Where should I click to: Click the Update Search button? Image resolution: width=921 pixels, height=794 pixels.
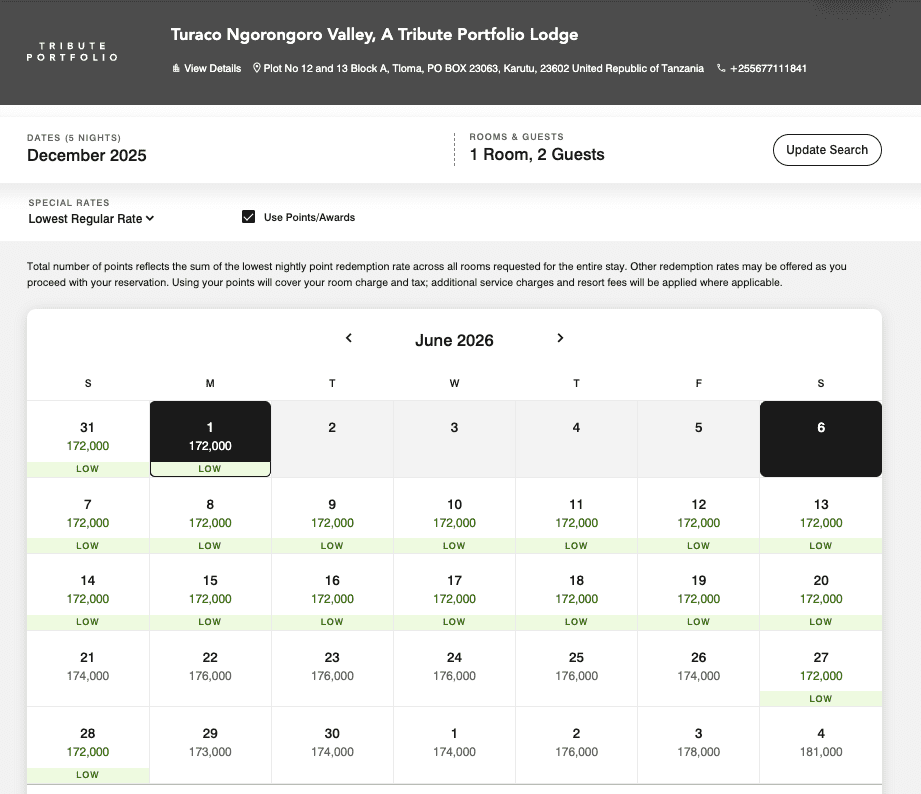point(826,150)
